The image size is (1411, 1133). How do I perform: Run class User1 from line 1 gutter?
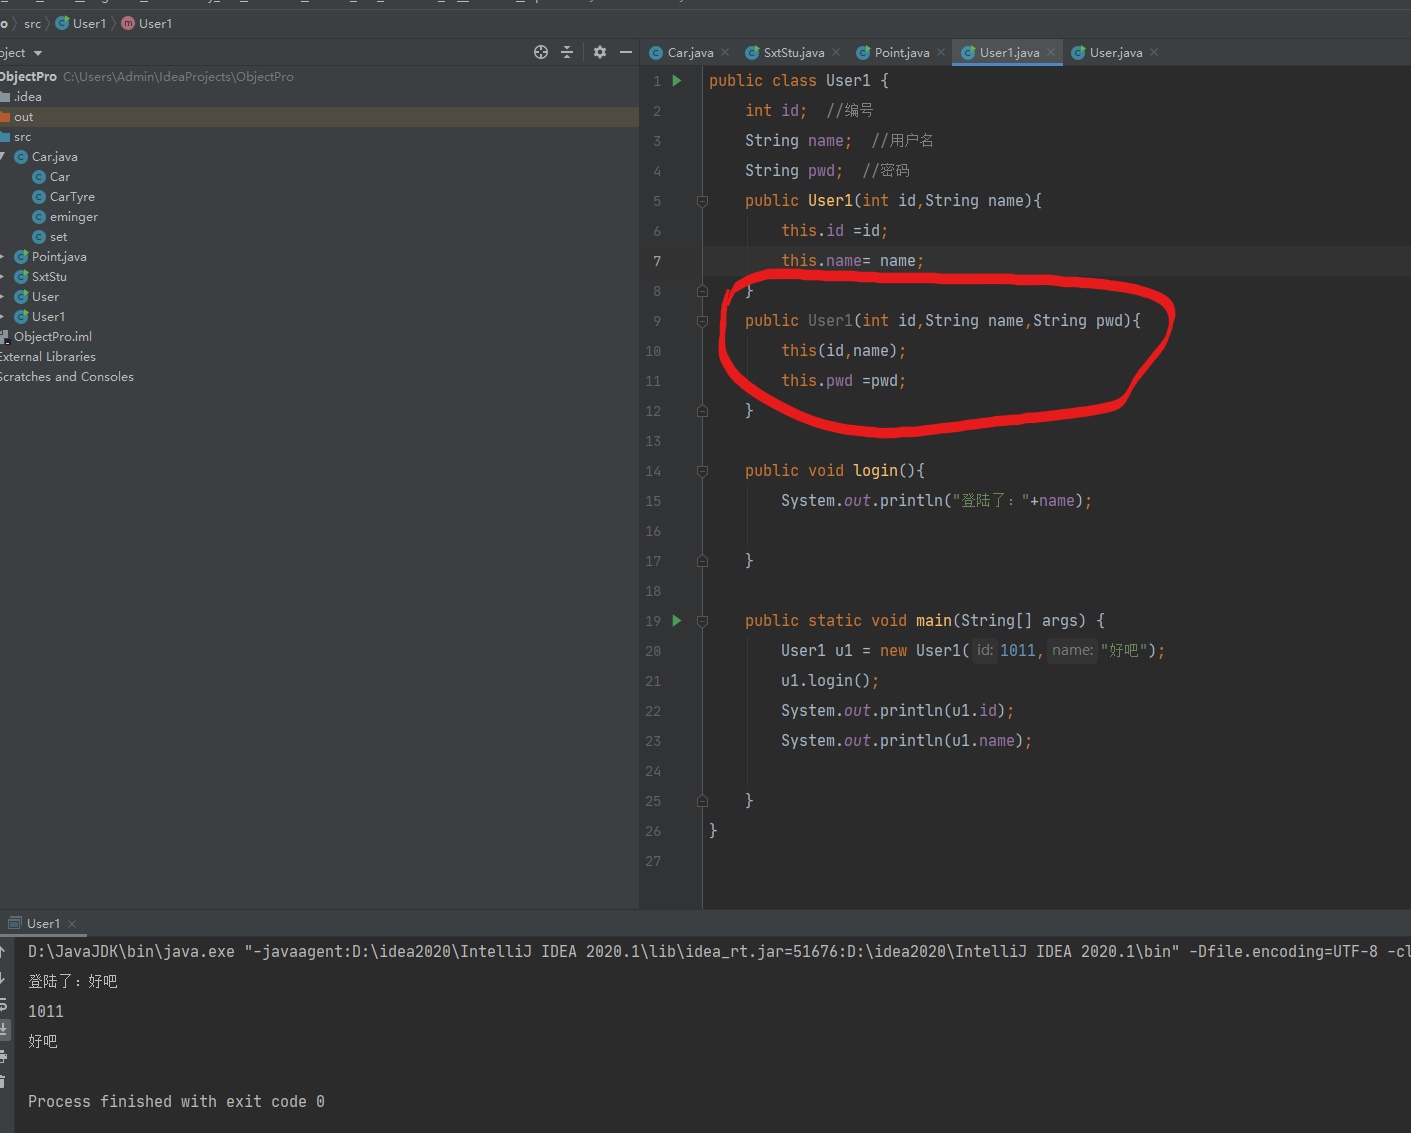pyautogui.click(x=677, y=80)
